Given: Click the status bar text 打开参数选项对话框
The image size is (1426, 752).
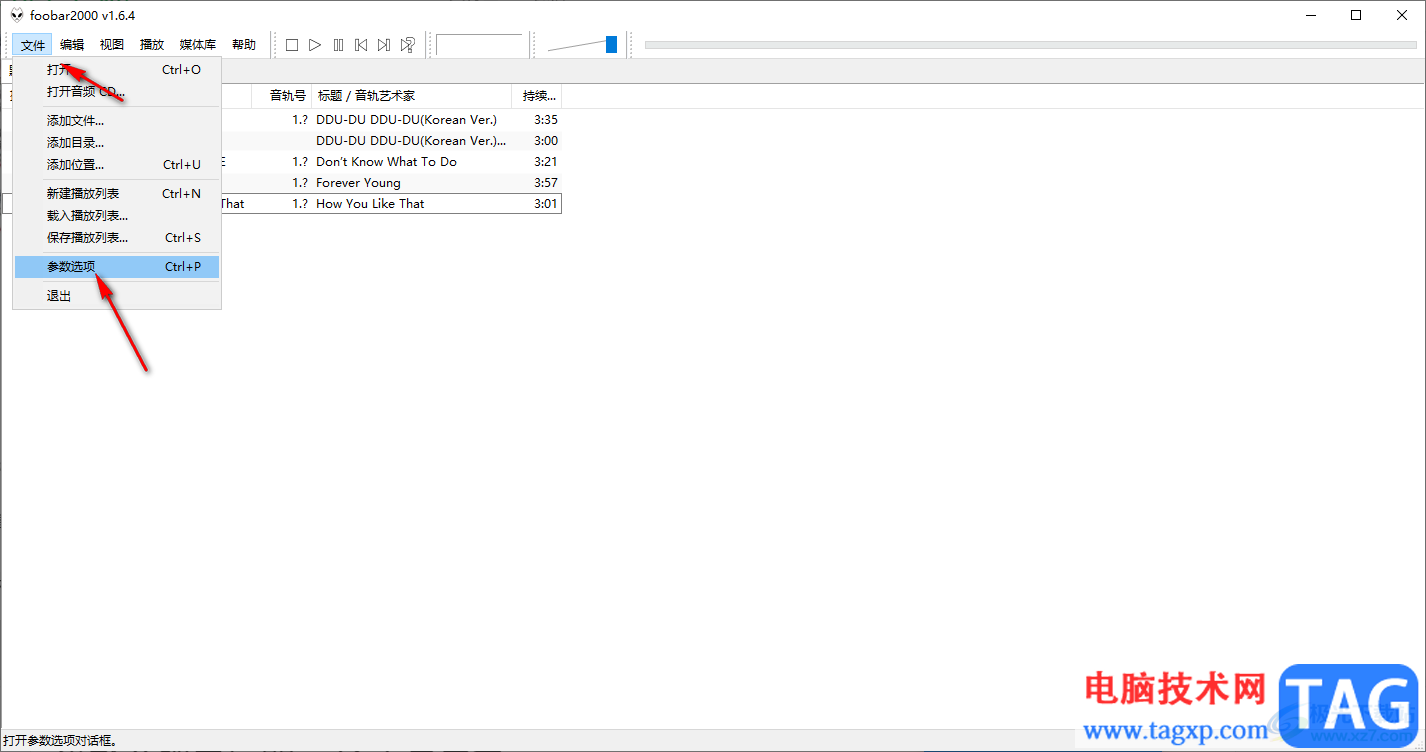Looking at the screenshot, I should pos(60,741).
